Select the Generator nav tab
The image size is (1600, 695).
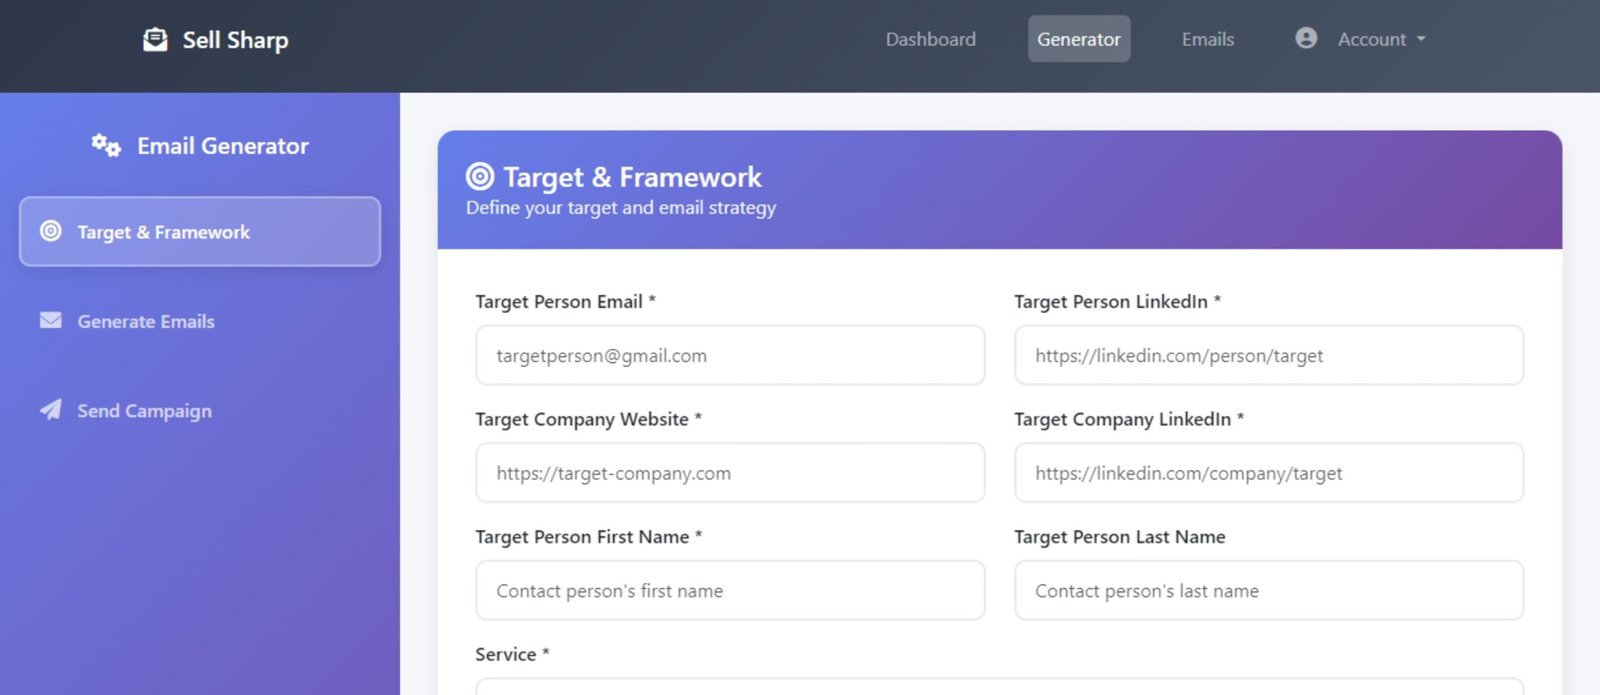[x=1078, y=39]
